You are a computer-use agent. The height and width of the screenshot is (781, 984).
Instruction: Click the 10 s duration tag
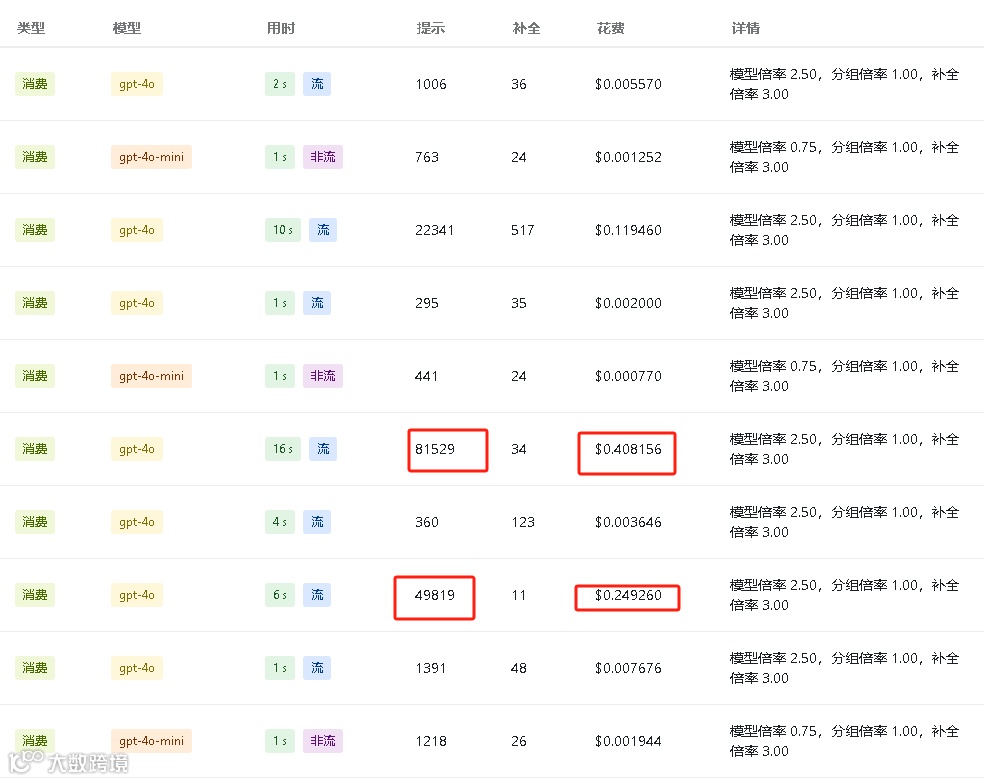pyautogui.click(x=282, y=230)
